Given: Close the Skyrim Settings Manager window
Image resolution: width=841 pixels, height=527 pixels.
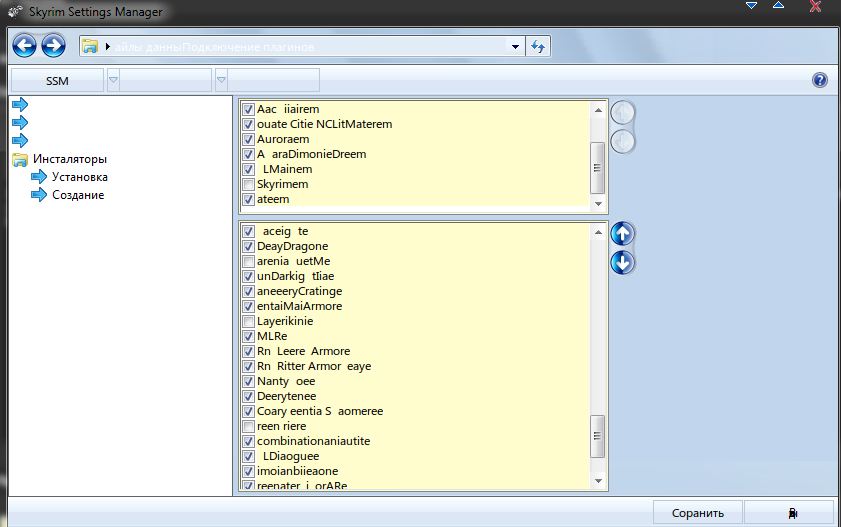Looking at the screenshot, I should click(x=815, y=6).
